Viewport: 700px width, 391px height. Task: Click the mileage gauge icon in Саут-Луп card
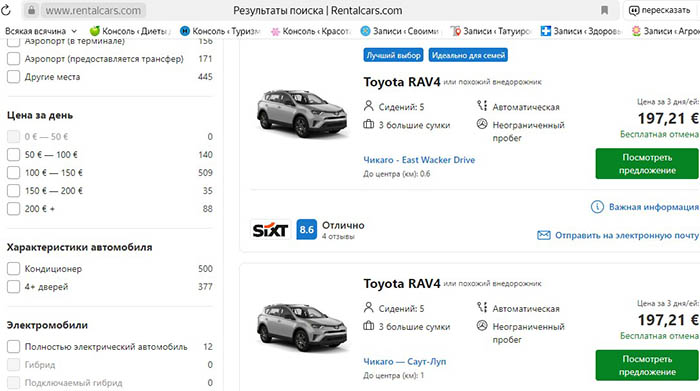pyautogui.click(x=482, y=325)
